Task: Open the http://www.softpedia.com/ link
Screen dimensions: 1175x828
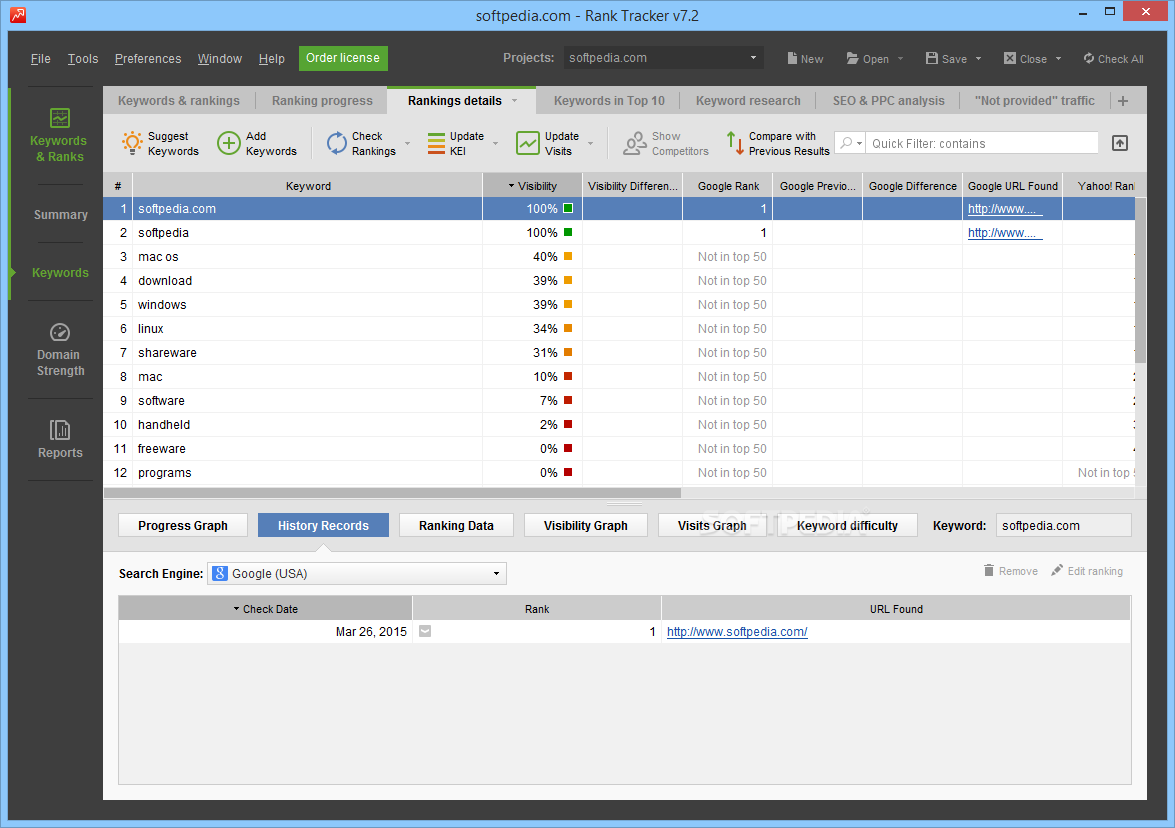Action: (x=737, y=632)
